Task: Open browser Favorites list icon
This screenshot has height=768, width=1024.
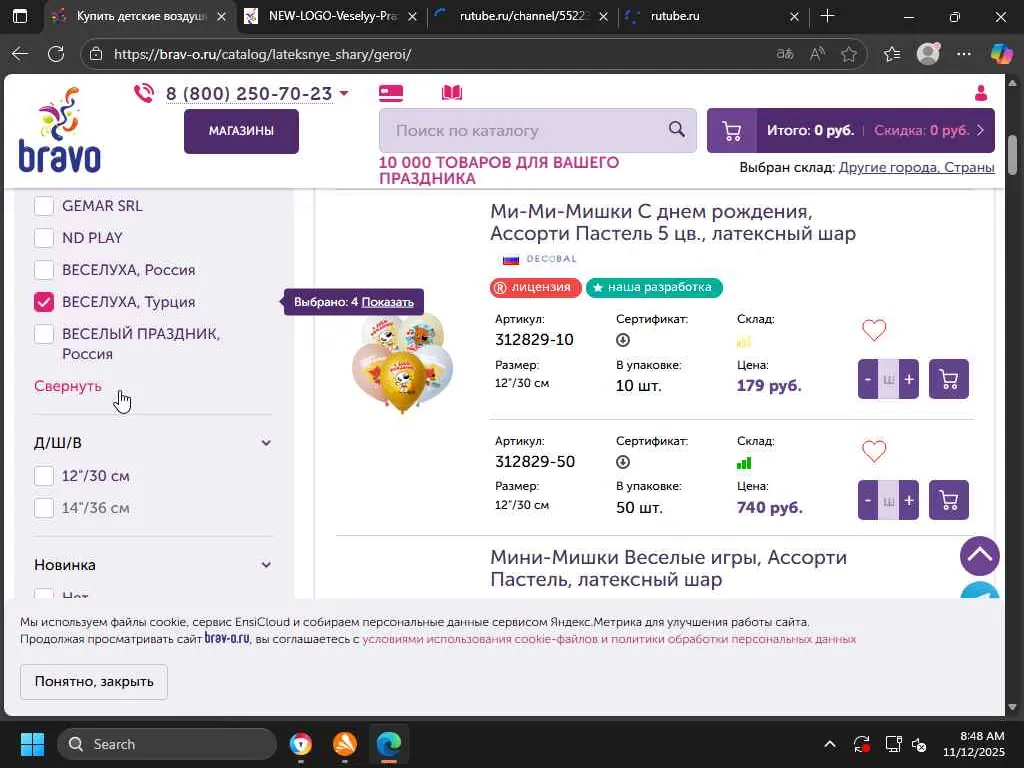Action: [x=891, y=54]
